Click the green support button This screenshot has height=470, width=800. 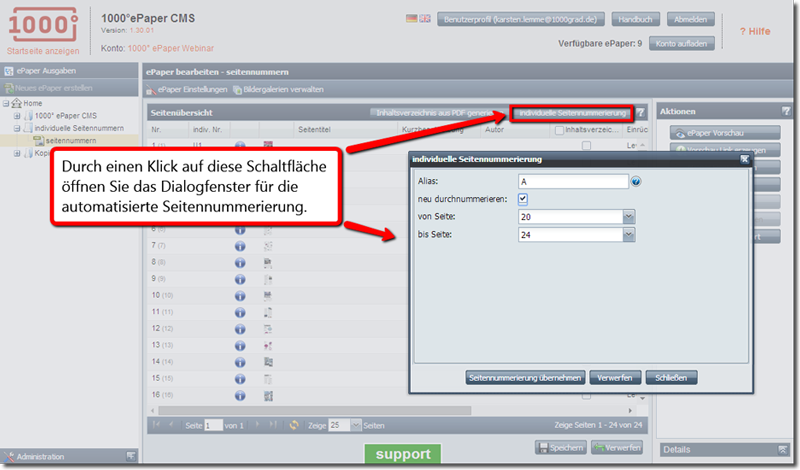point(403,454)
